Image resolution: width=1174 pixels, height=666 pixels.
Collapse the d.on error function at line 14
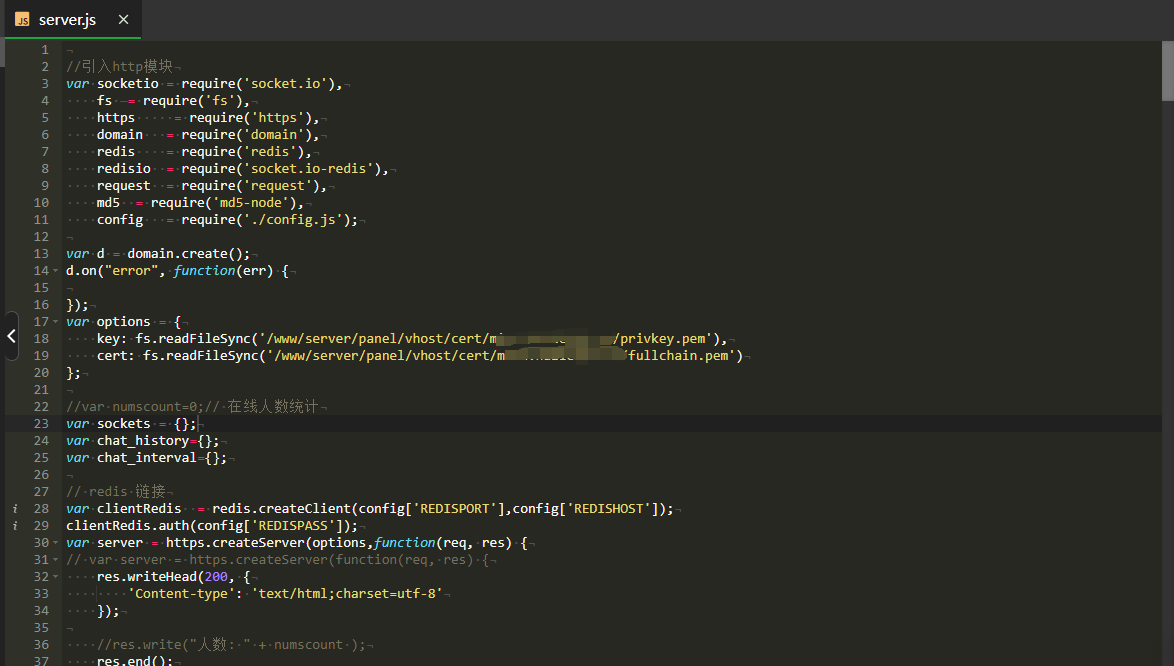point(55,271)
